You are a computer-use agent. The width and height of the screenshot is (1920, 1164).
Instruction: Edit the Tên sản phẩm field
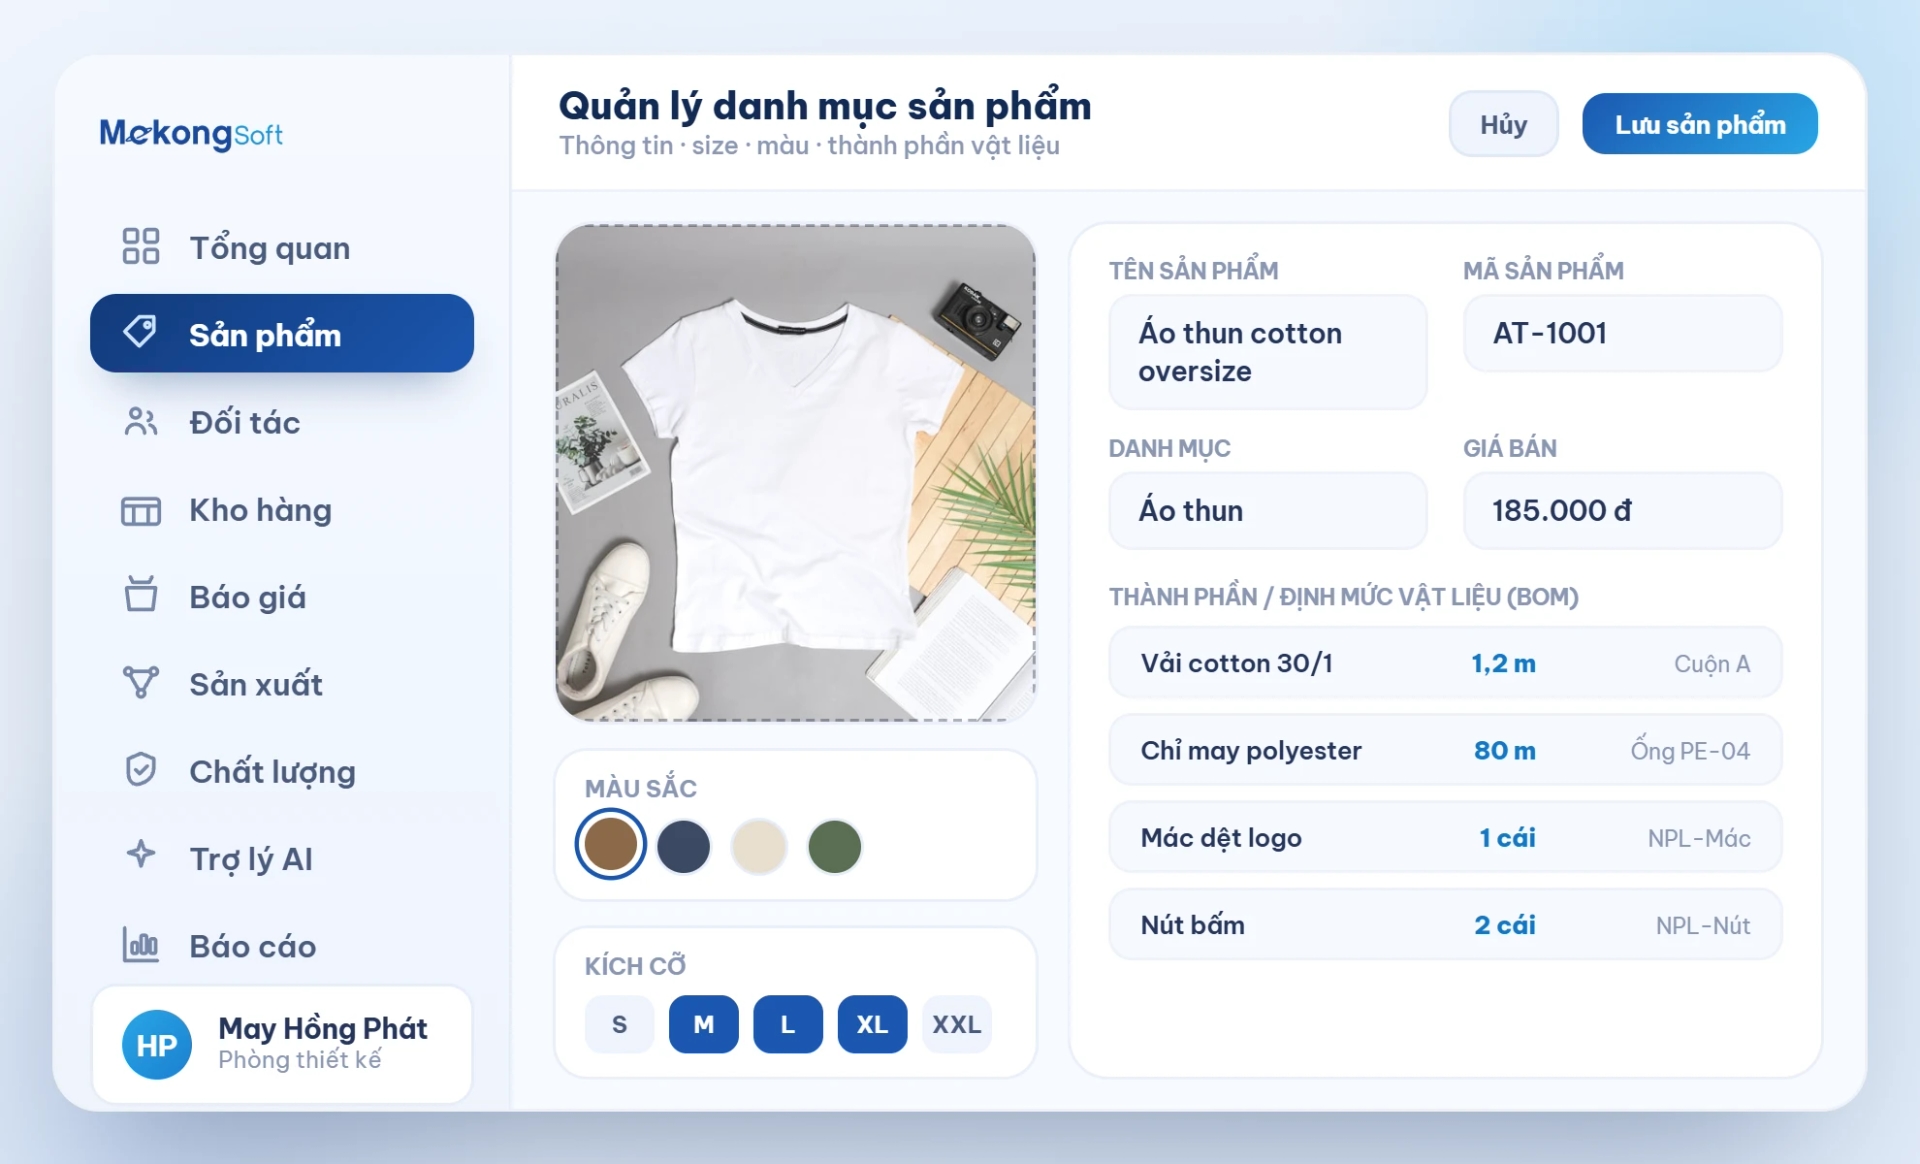click(1267, 352)
